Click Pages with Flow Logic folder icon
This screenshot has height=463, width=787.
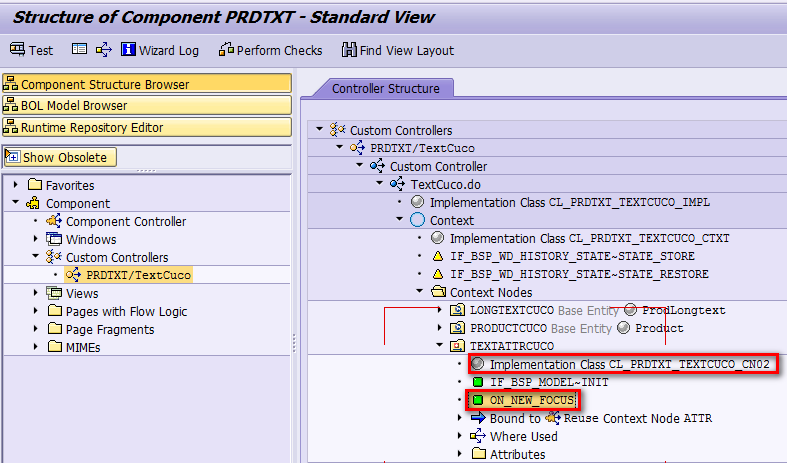click(x=55, y=311)
